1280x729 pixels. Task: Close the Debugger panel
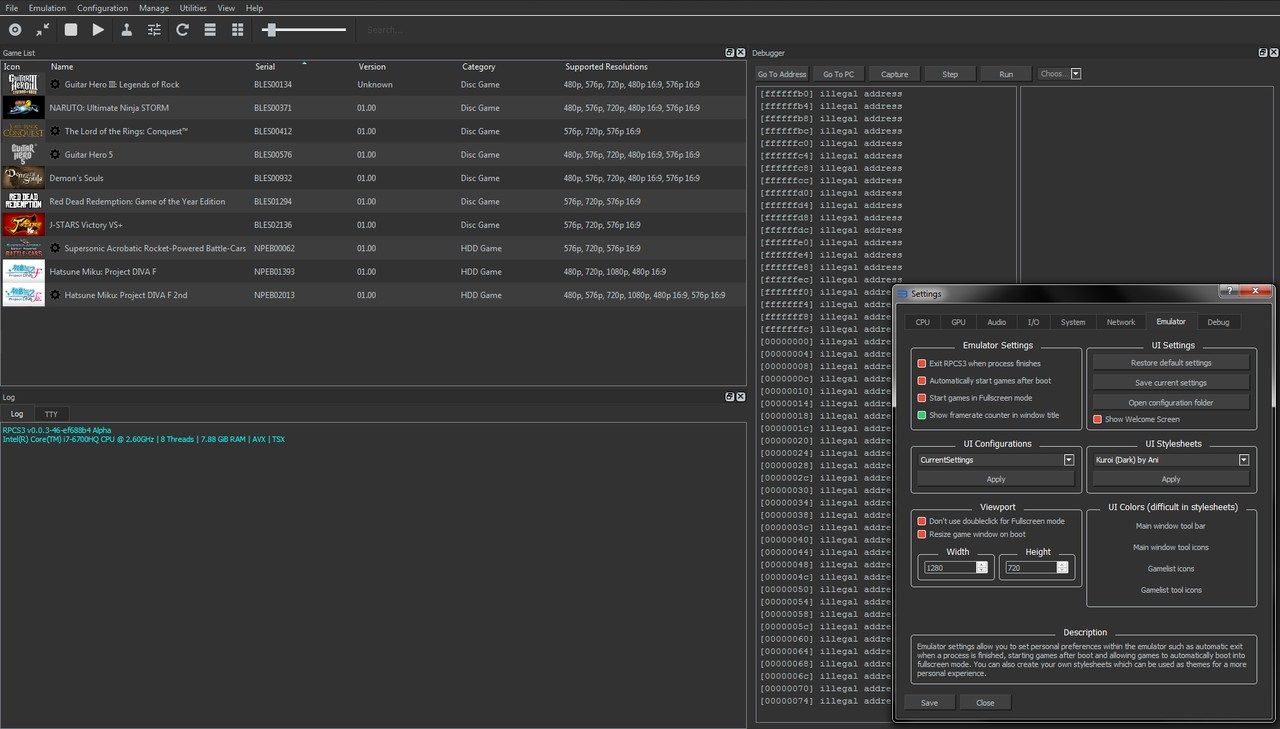pos(1274,52)
